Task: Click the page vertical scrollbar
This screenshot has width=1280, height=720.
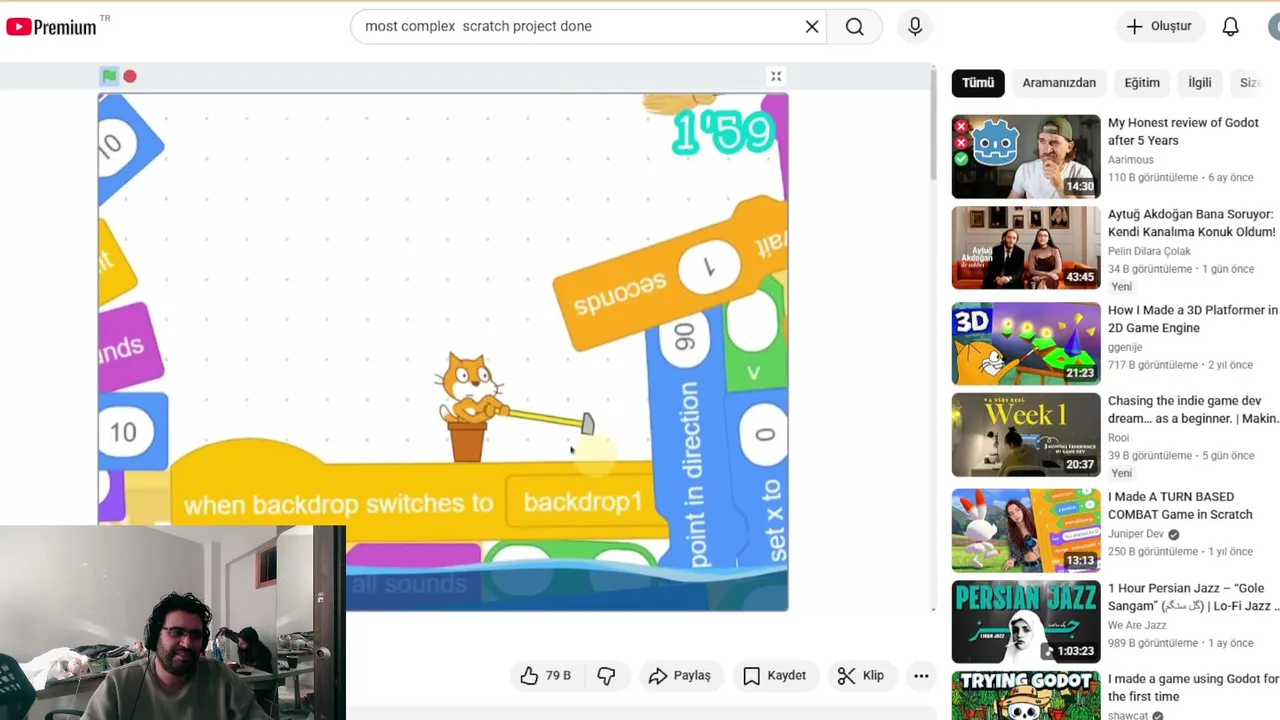Action: tap(933, 340)
